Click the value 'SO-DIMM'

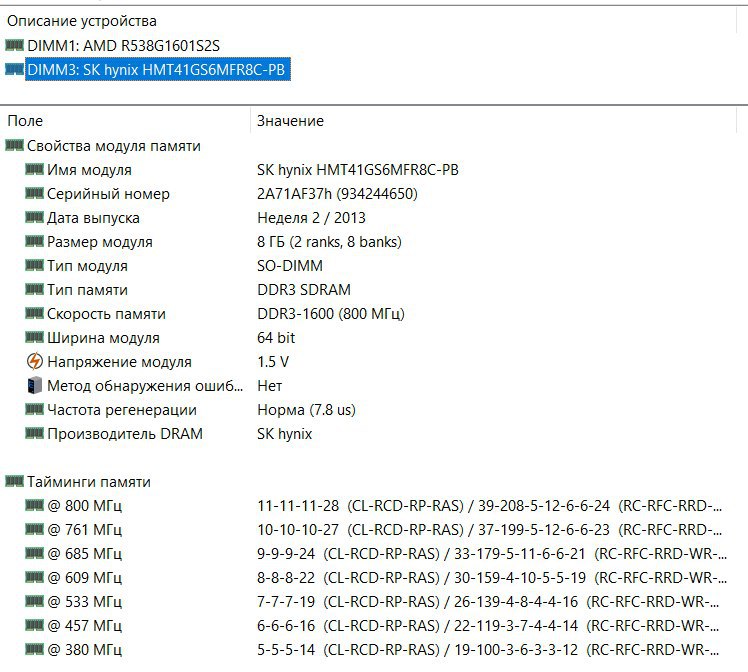tap(290, 266)
